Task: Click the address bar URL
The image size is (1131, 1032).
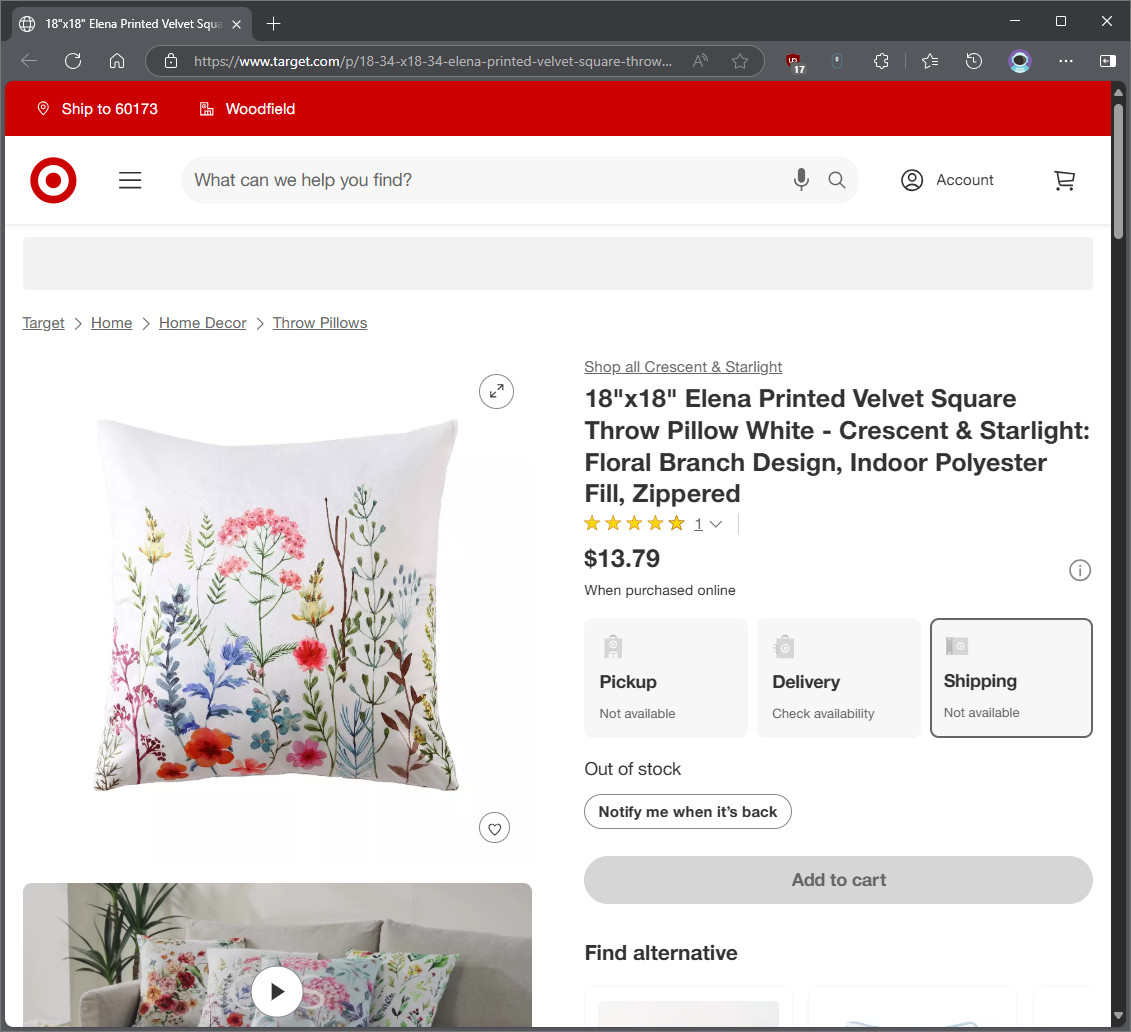Action: click(433, 61)
